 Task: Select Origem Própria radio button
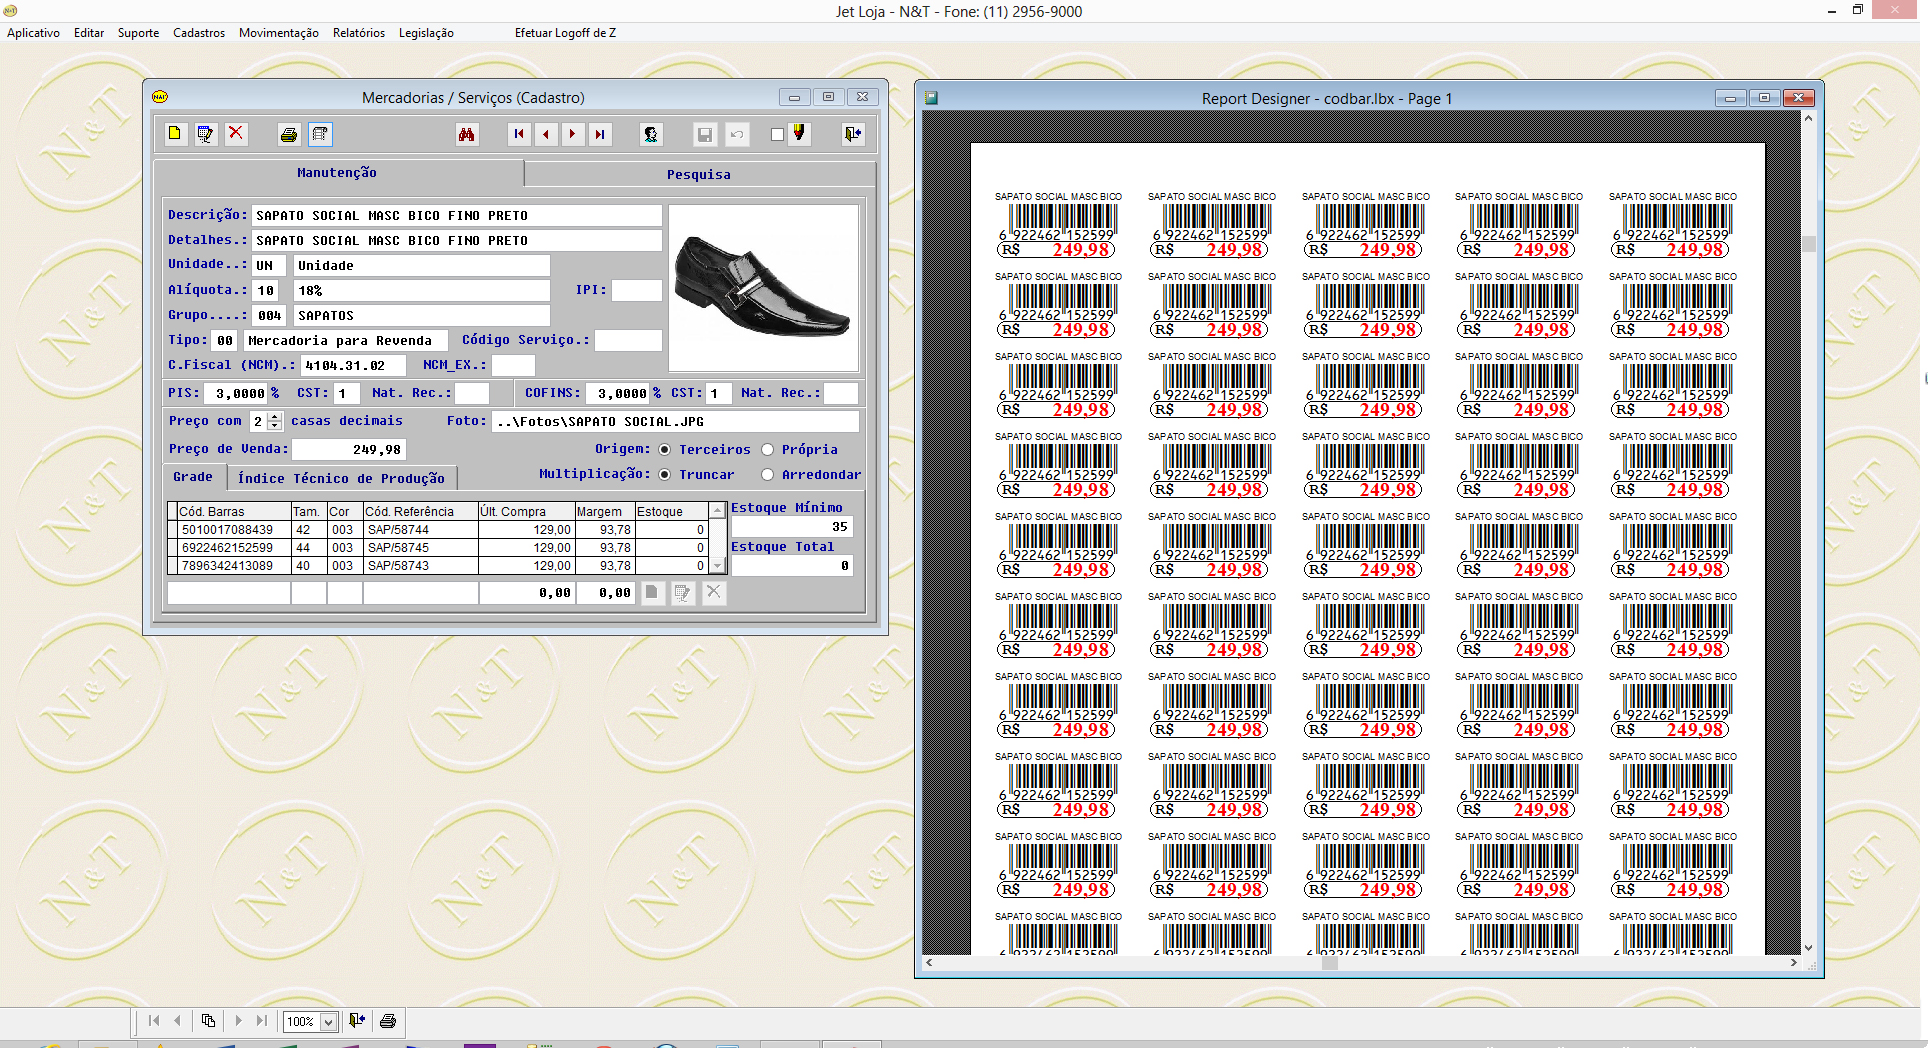768,450
